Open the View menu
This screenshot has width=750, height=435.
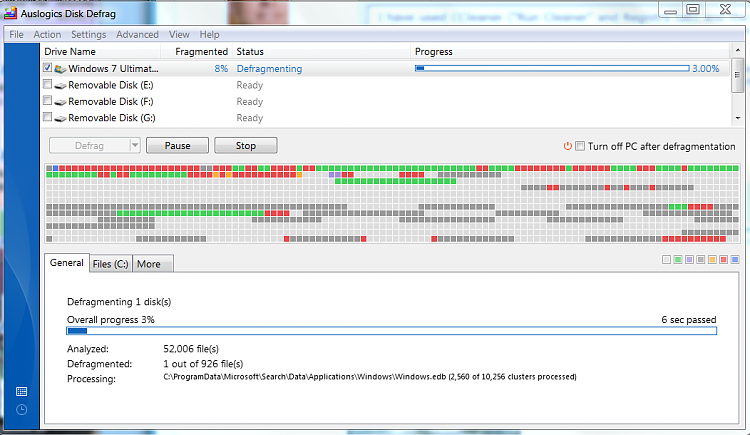pos(179,34)
